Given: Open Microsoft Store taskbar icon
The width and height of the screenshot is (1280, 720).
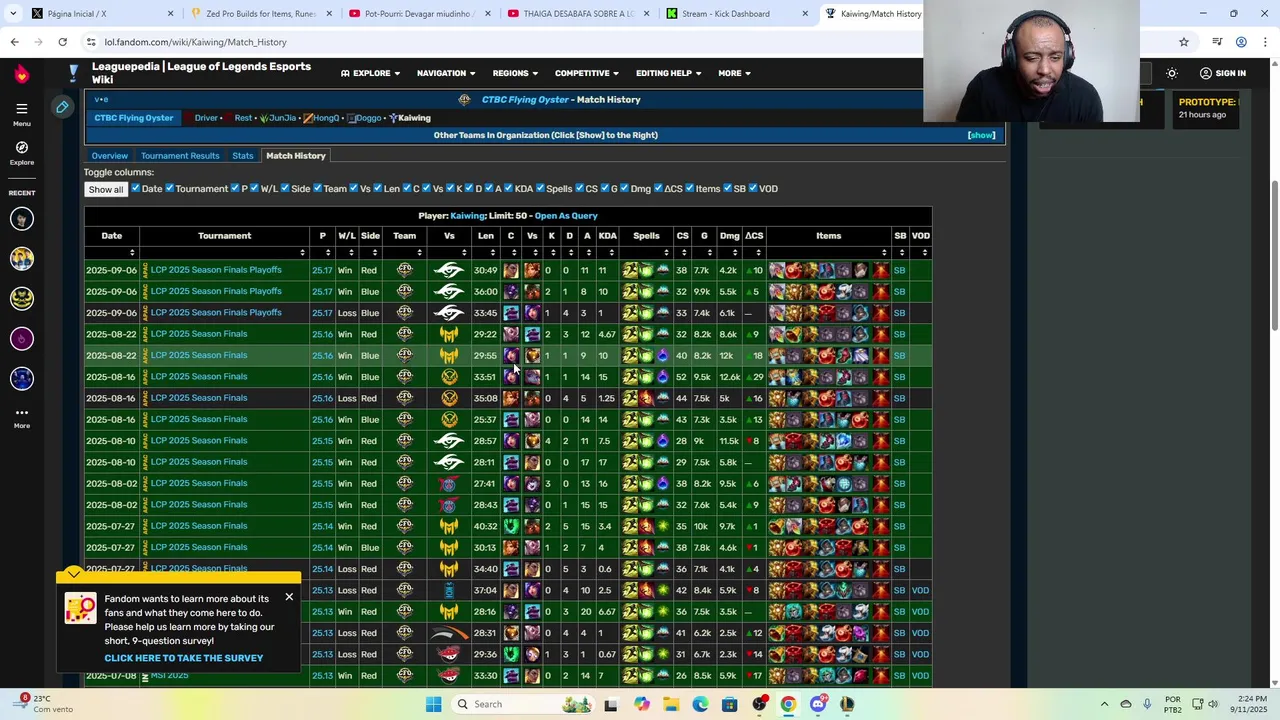Looking at the screenshot, I should pos(730,704).
